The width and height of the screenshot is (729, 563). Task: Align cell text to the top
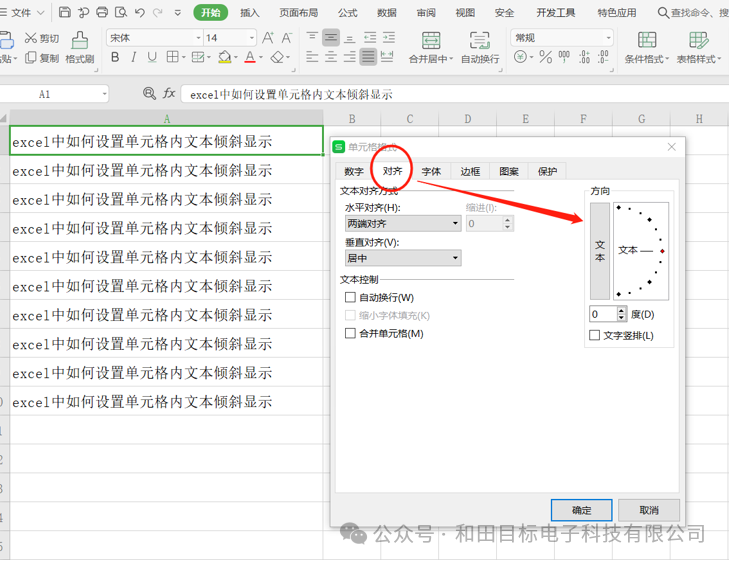pyautogui.click(x=312, y=37)
